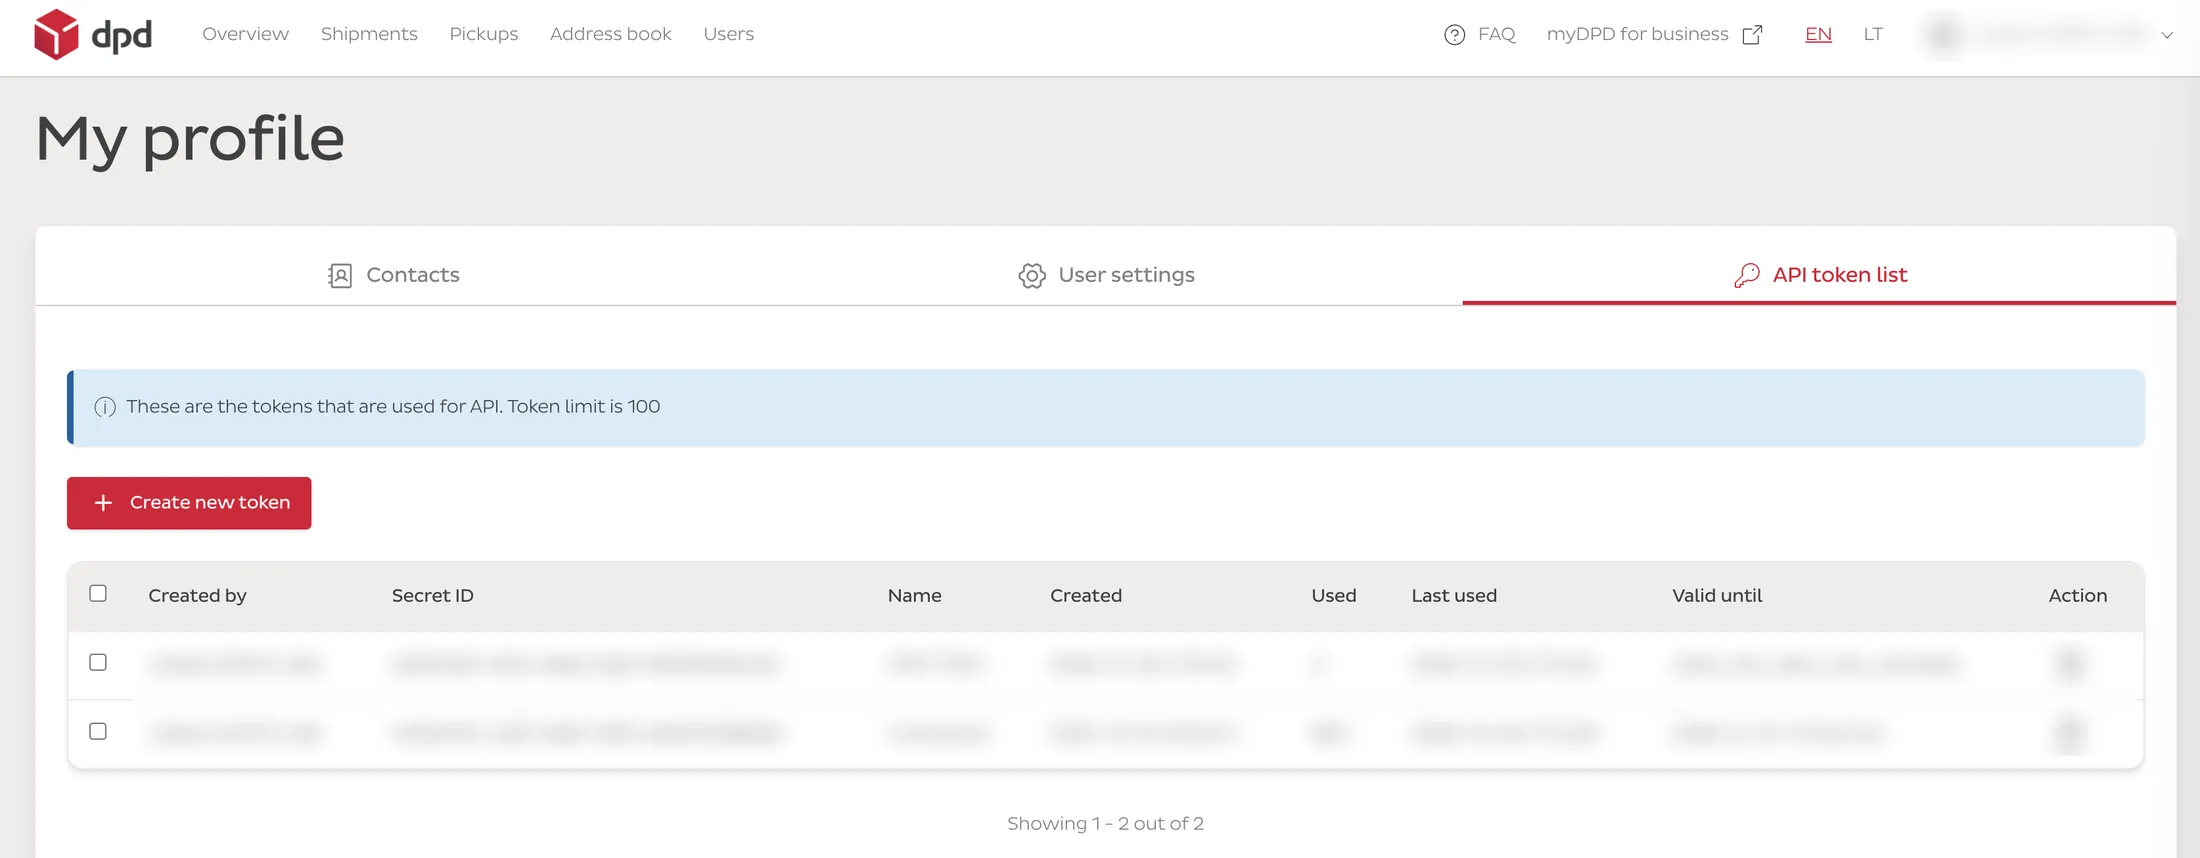Click the Last used column header

[x=1454, y=596]
